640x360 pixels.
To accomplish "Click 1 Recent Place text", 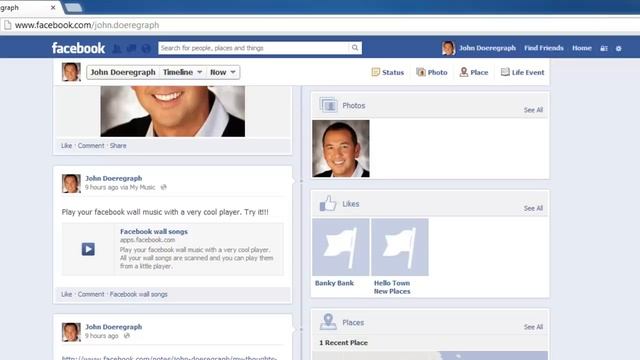I will (343, 343).
